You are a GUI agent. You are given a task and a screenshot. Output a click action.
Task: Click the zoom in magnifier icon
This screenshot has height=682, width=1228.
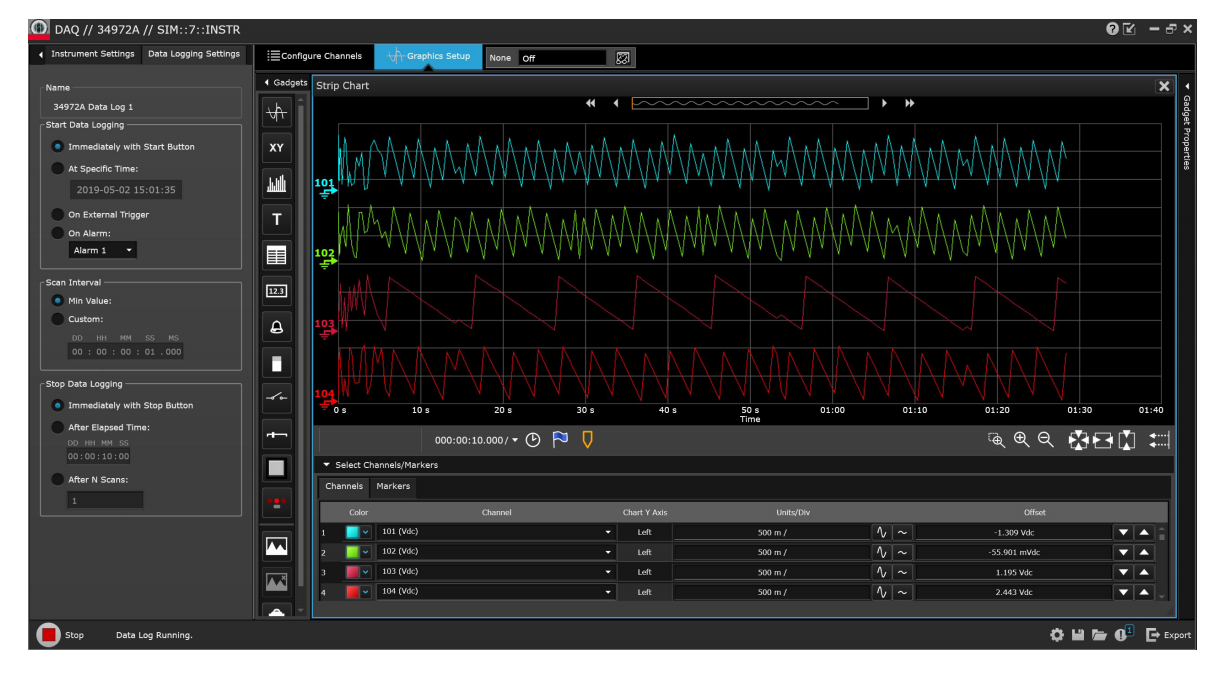coord(1021,440)
